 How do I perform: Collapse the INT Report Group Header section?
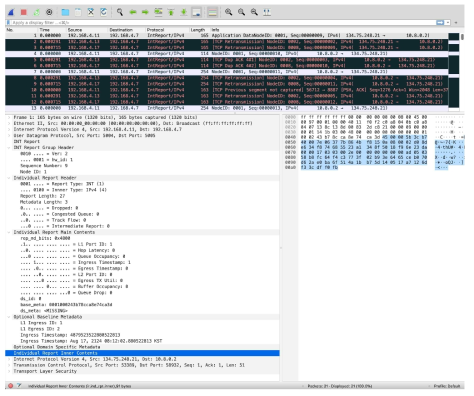9,148
